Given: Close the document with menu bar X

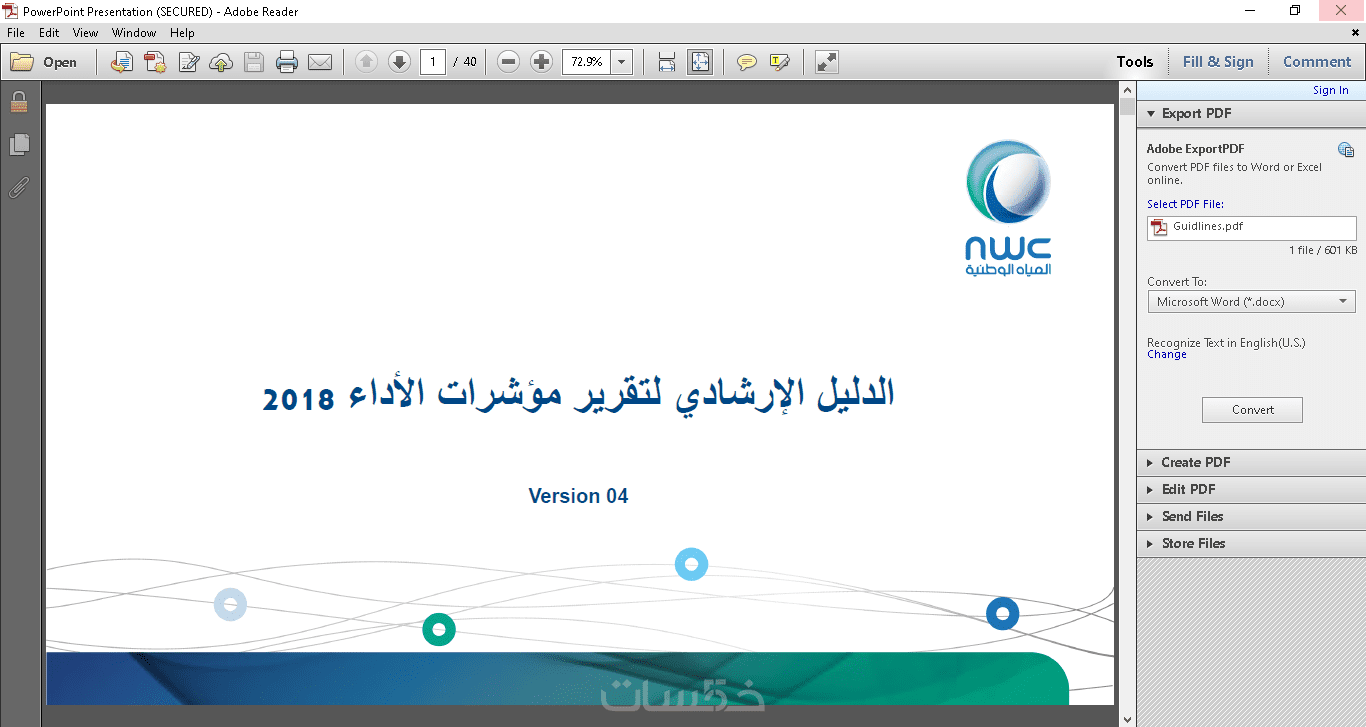Looking at the screenshot, I should pyautogui.click(x=1355, y=33).
